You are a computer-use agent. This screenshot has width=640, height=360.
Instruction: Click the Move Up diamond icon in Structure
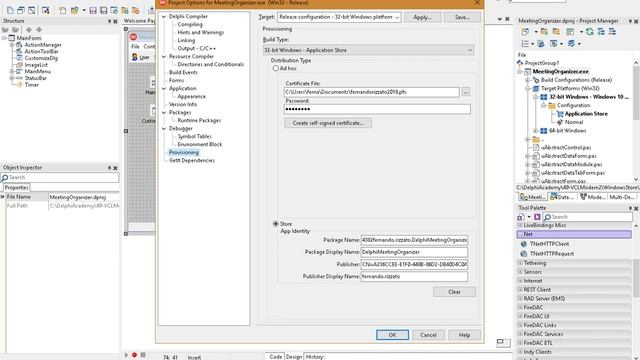29,30
